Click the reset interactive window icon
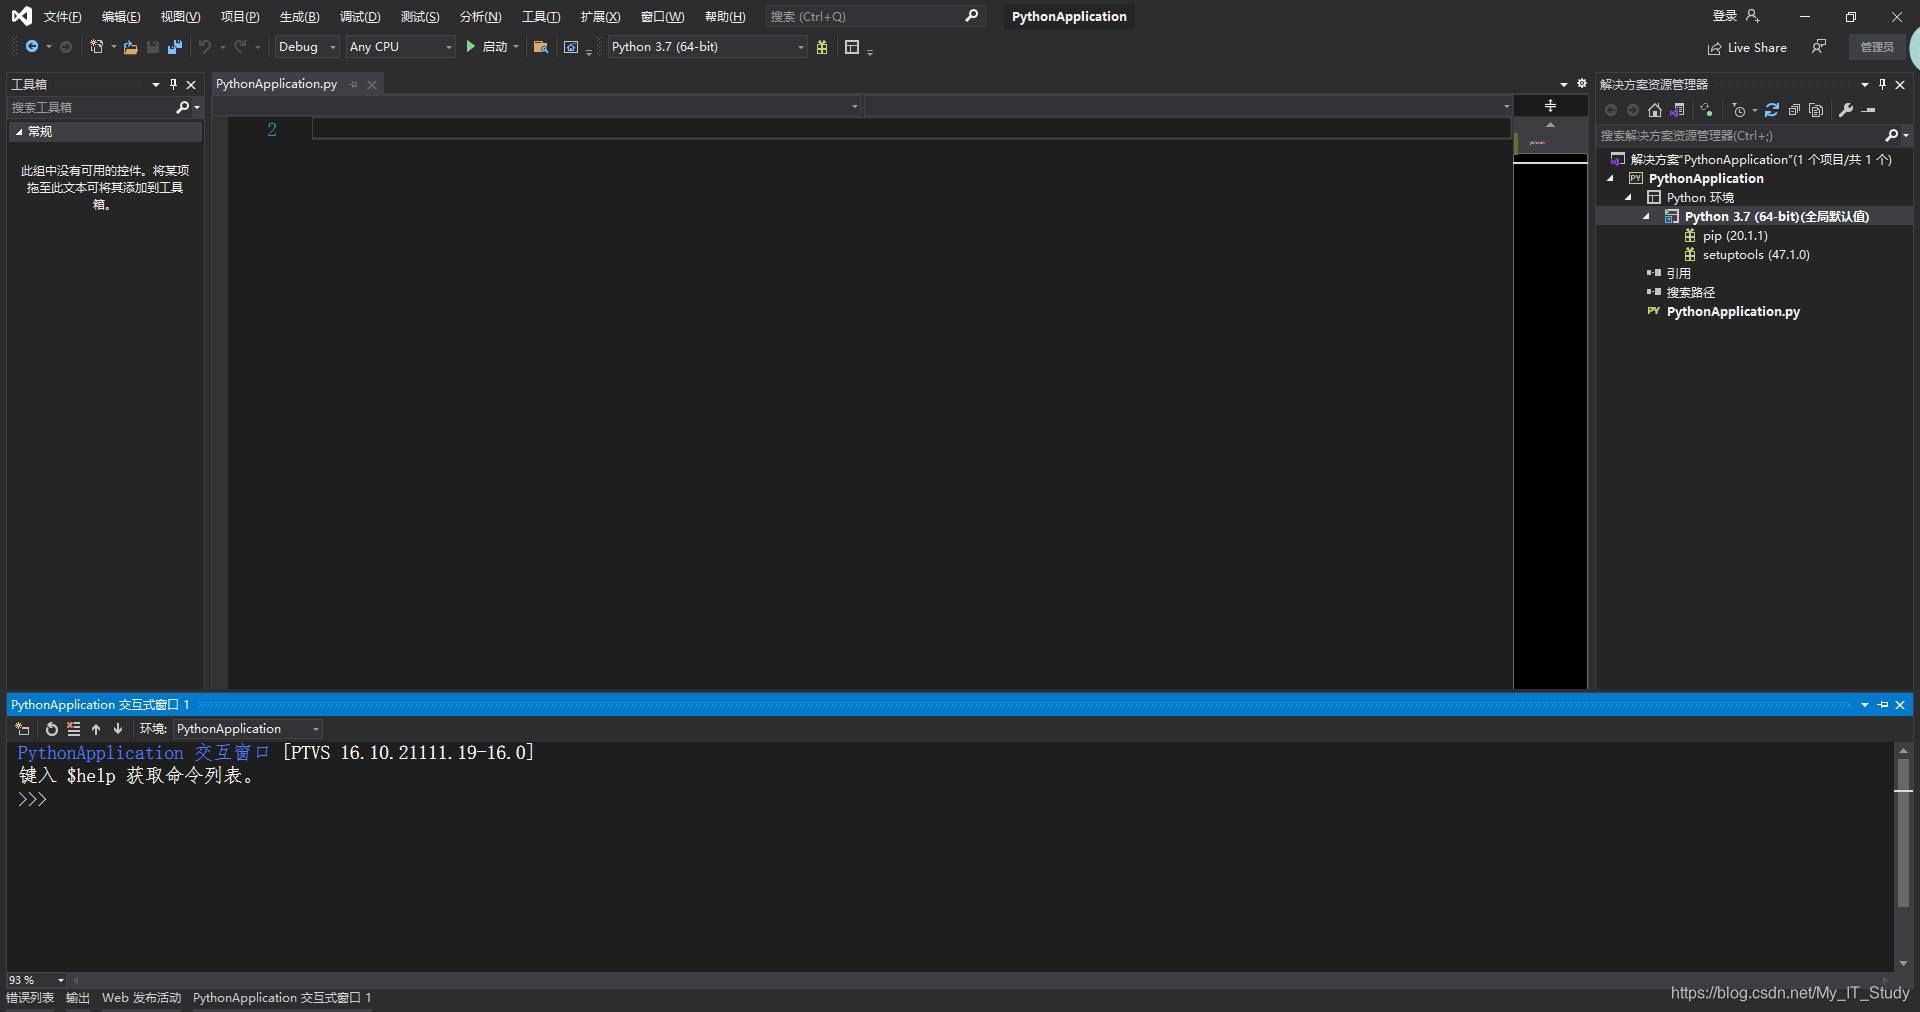 click(52, 730)
